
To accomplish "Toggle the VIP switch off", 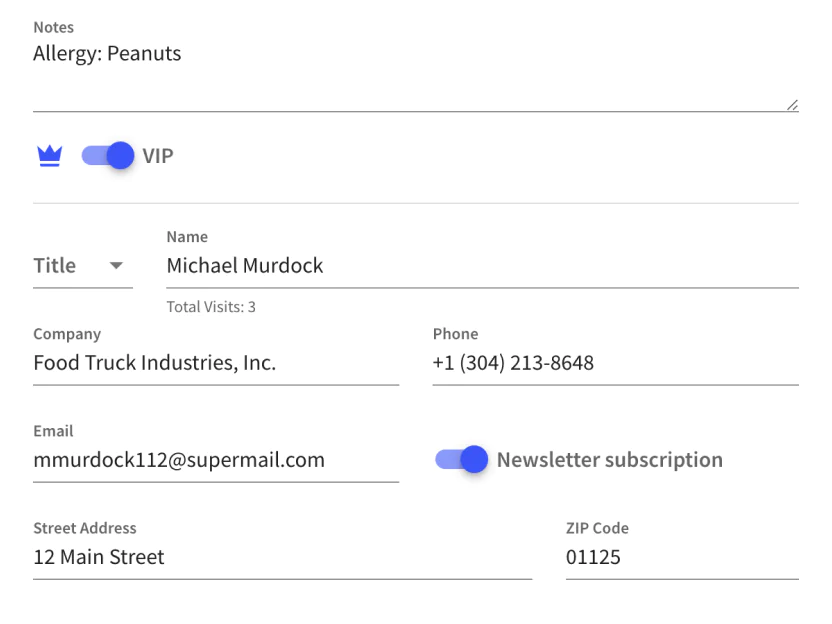I will pyautogui.click(x=108, y=156).
